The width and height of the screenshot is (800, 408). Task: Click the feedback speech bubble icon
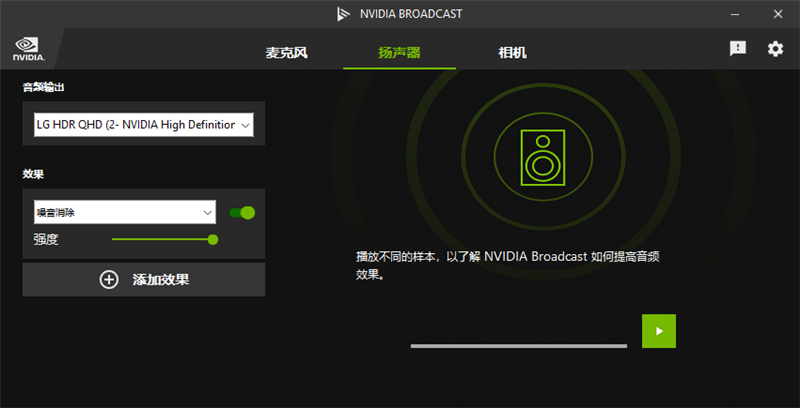pyautogui.click(x=738, y=49)
